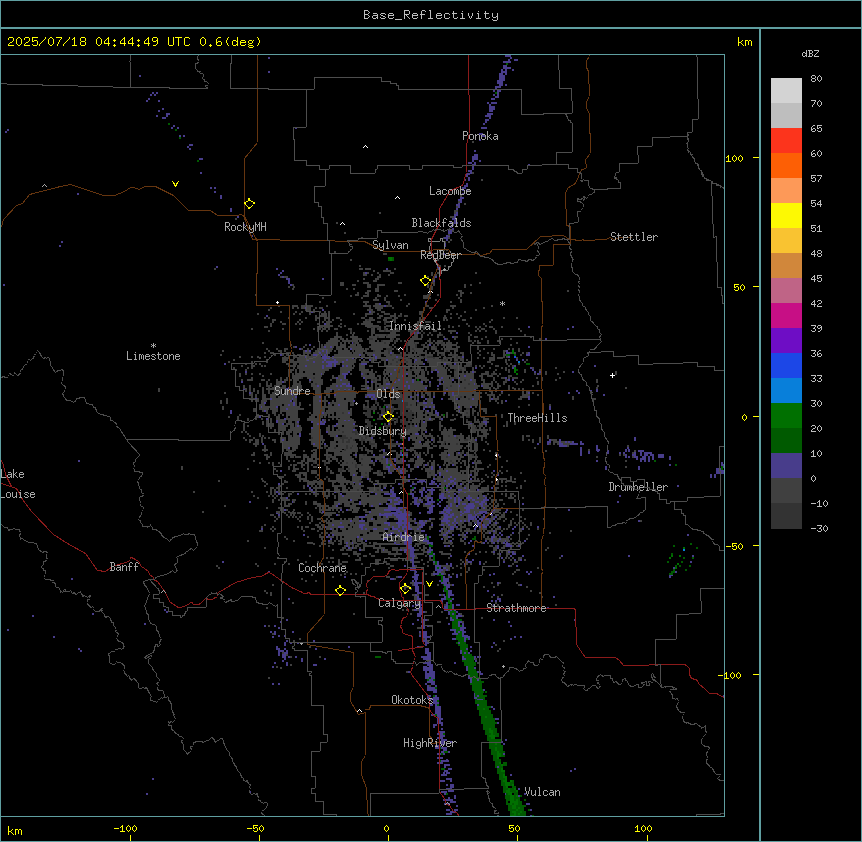Click the Olds city label
The image size is (862, 842).
point(388,394)
